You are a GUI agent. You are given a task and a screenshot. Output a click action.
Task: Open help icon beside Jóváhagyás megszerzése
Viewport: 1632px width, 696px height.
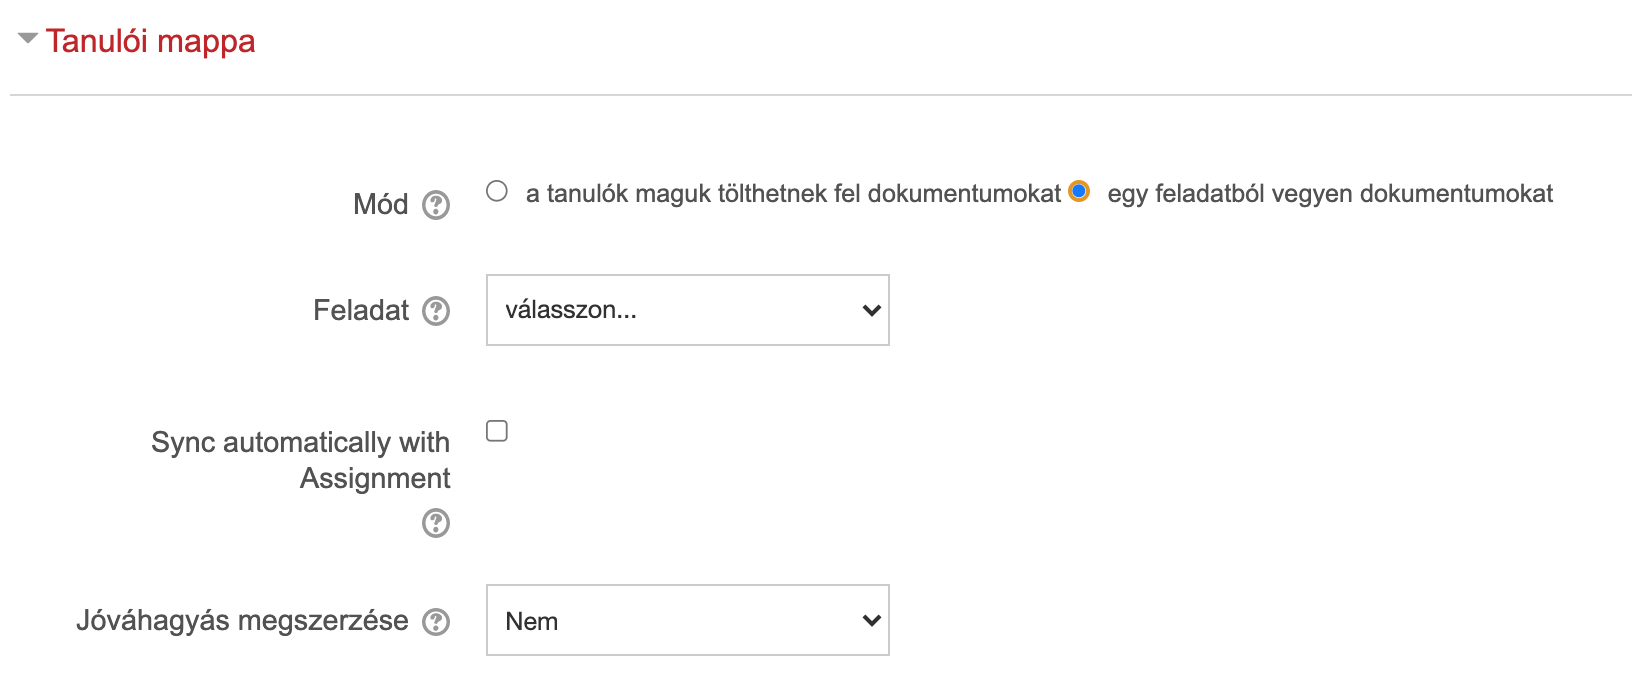[x=436, y=622]
